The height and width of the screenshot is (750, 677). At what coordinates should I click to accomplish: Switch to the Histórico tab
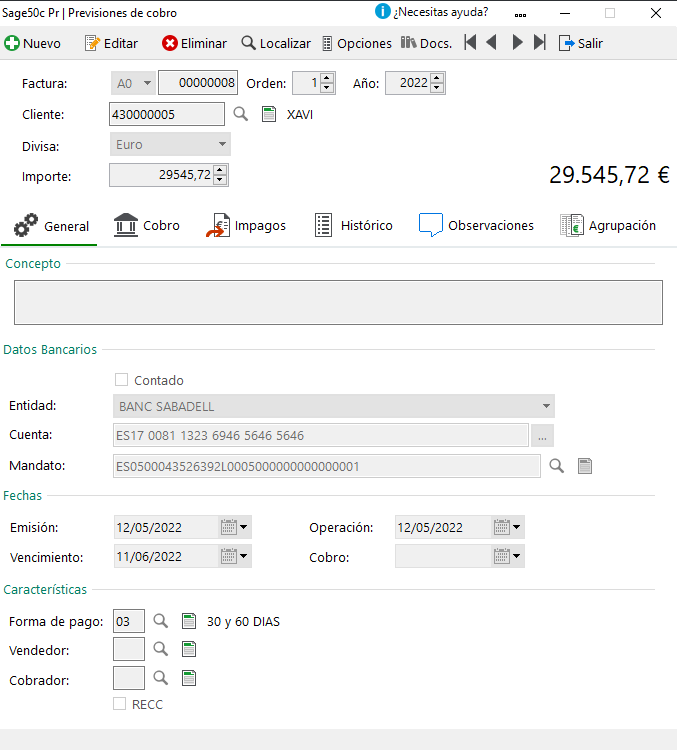tap(354, 225)
